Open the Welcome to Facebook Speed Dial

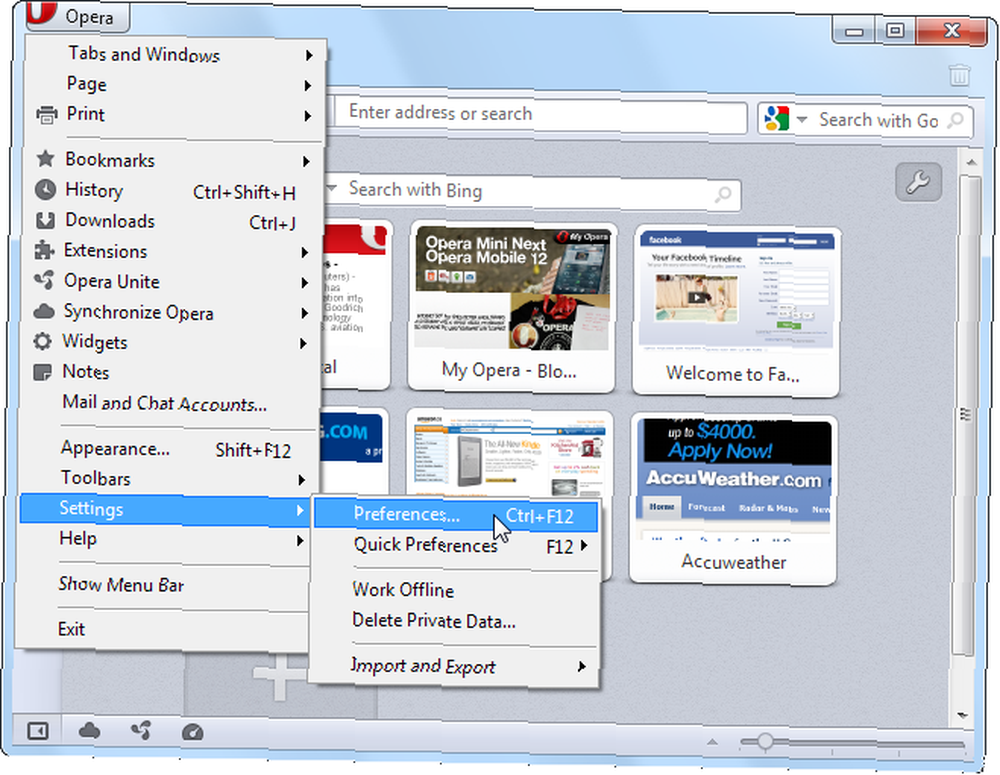click(x=736, y=311)
